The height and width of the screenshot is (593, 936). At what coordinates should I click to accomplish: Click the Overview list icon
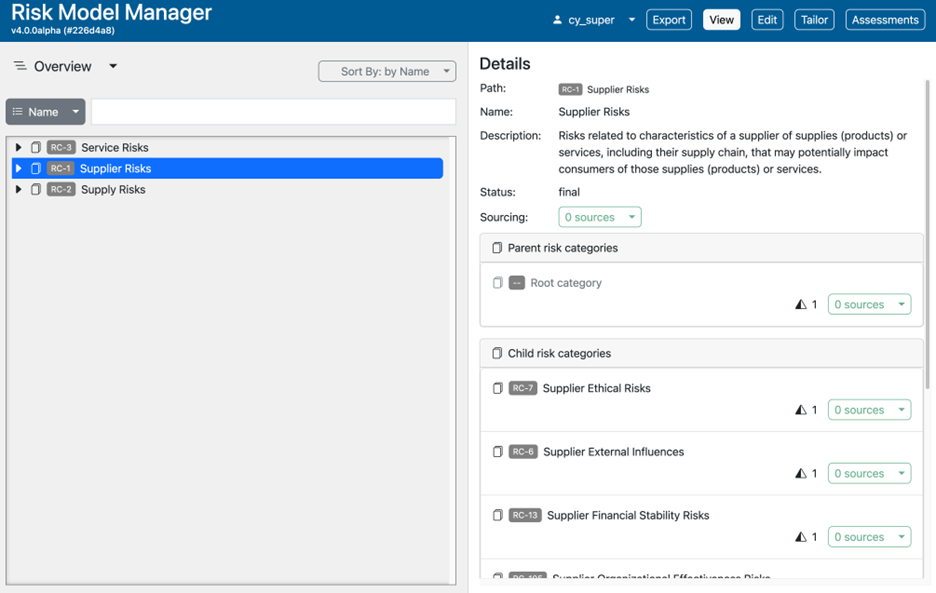click(20, 66)
